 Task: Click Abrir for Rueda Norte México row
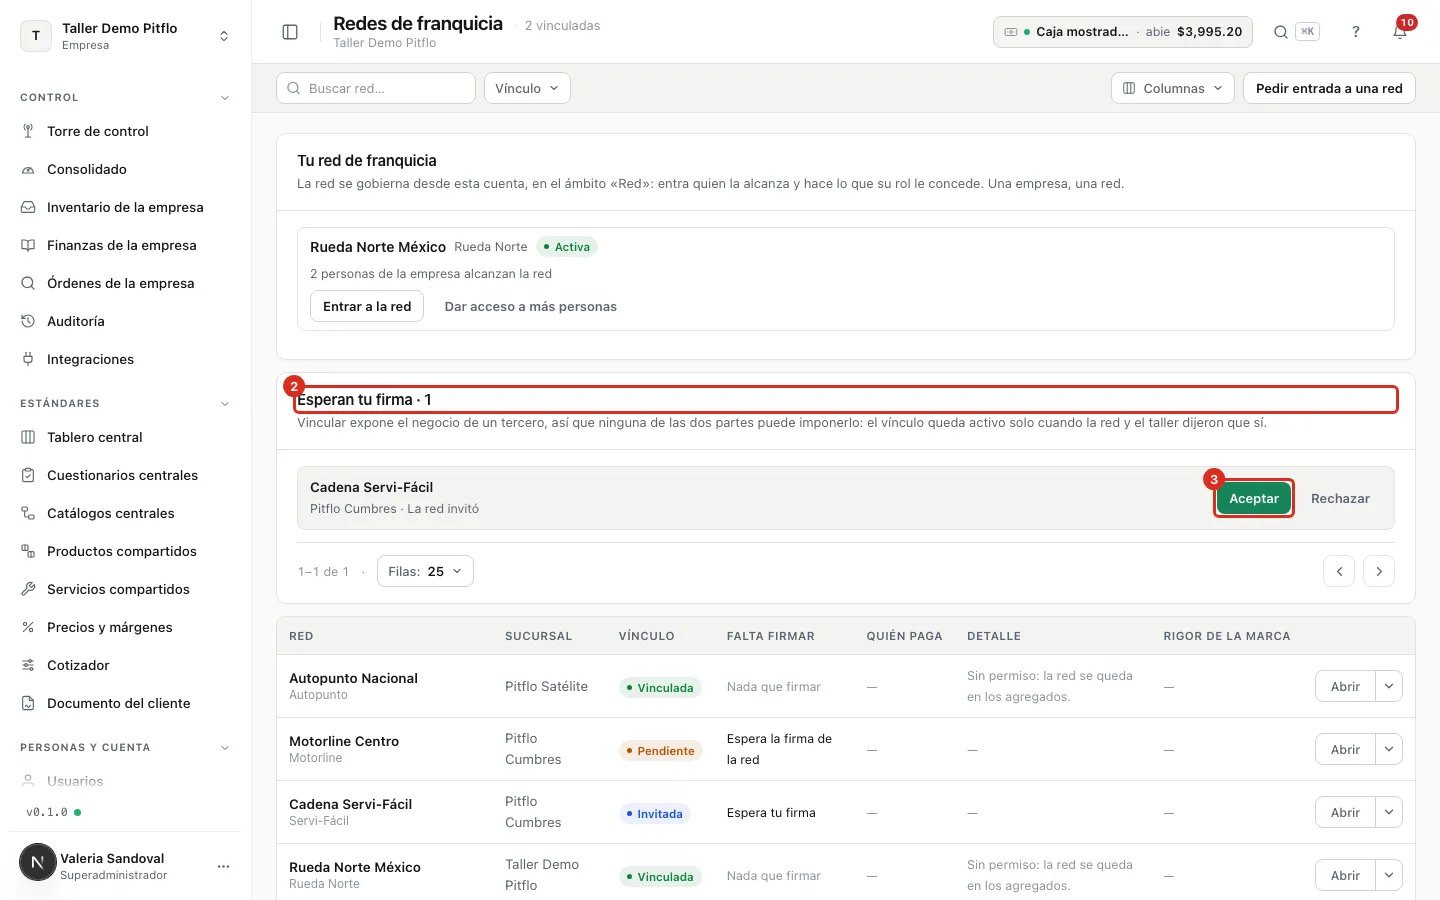(x=1345, y=875)
